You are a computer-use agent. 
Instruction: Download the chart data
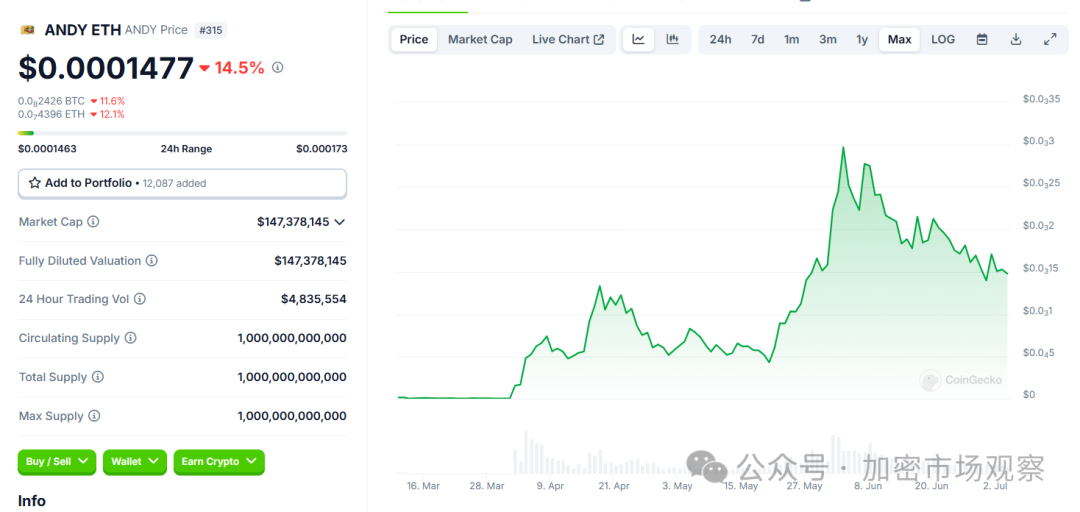coord(1016,39)
